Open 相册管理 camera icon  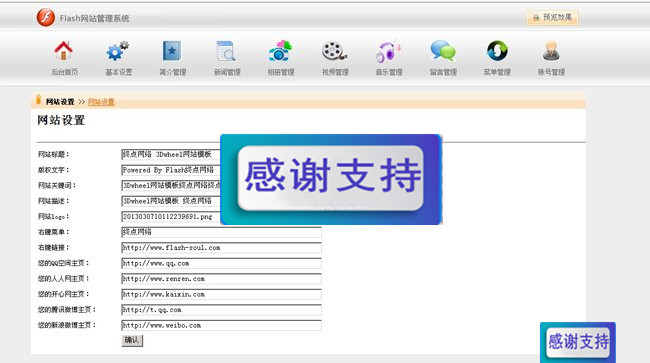(280, 51)
